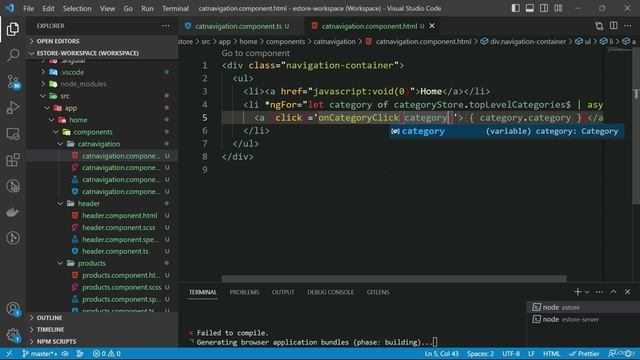
Task: Open terminal panel more actions ellipsis
Action: [x=599, y=292]
